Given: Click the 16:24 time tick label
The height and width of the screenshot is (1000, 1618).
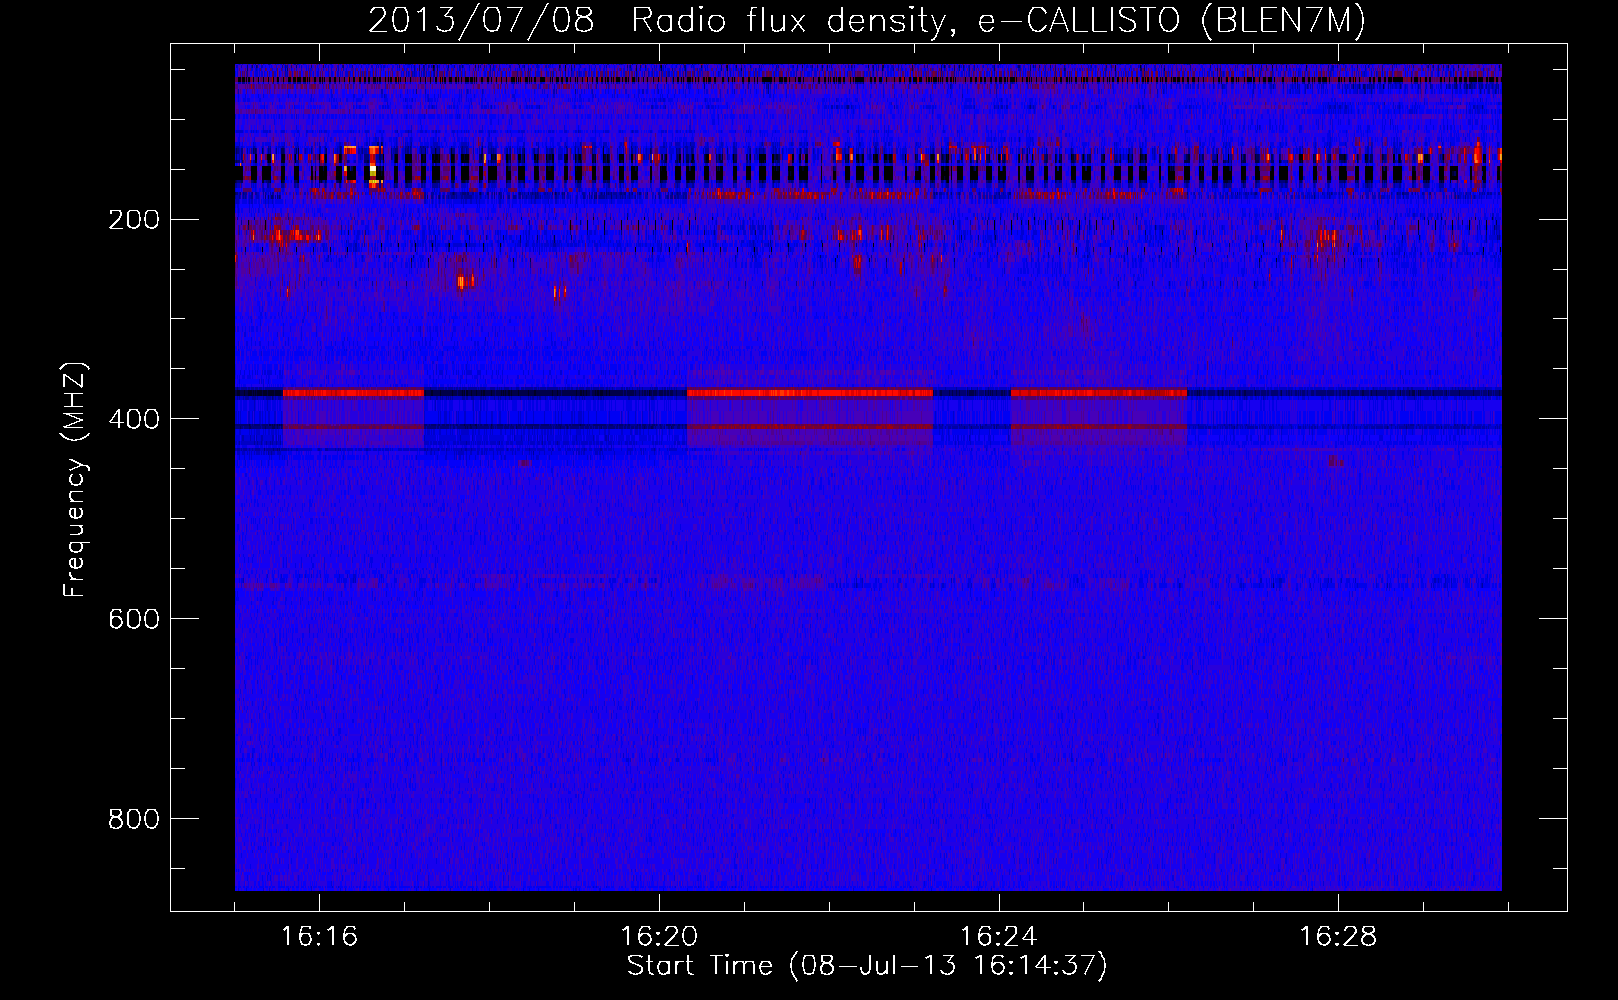Looking at the screenshot, I should pyautogui.click(x=998, y=937).
